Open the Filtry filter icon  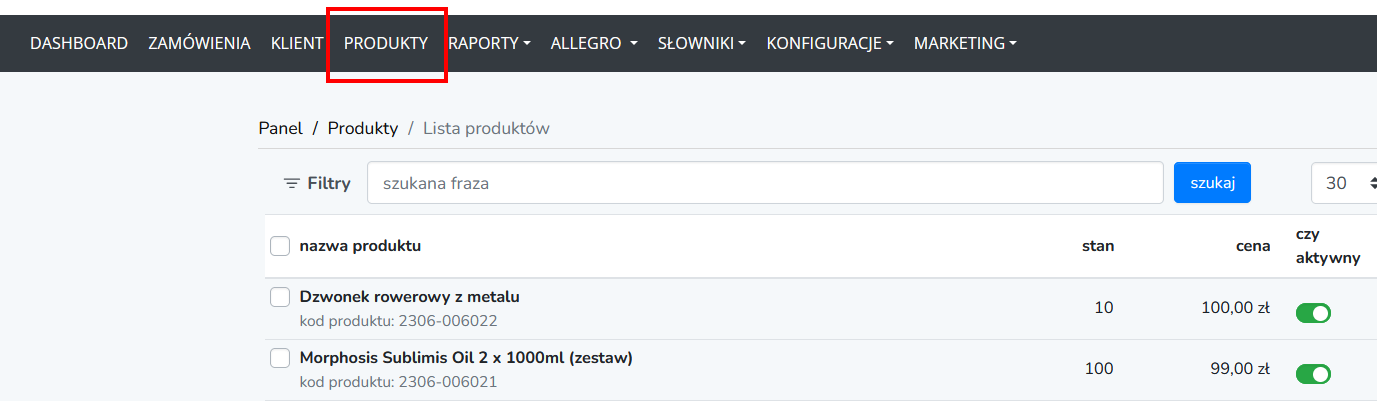pyautogui.click(x=292, y=183)
